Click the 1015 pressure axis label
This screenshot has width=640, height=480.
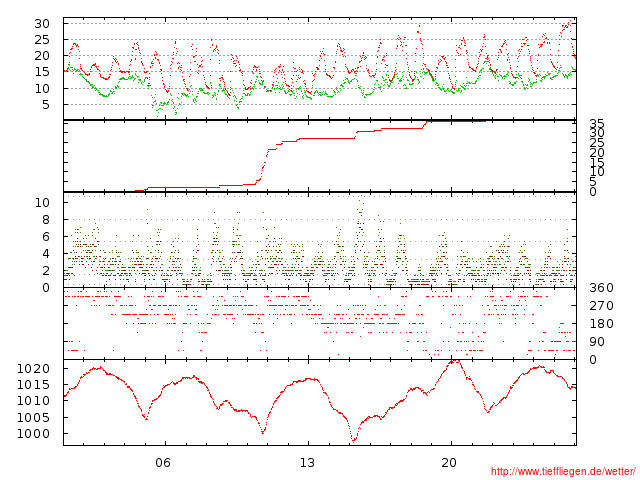tap(33, 385)
